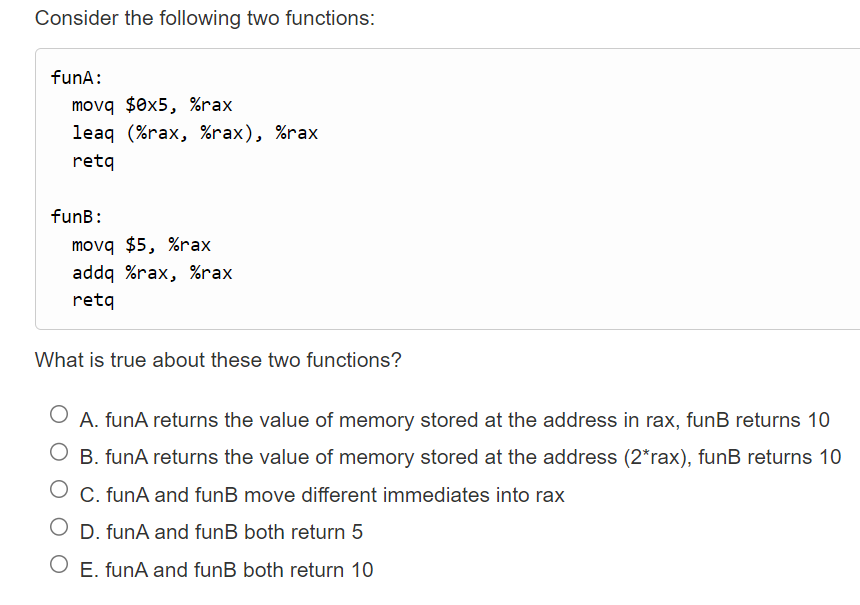Click the first retq line under funA

(92, 160)
